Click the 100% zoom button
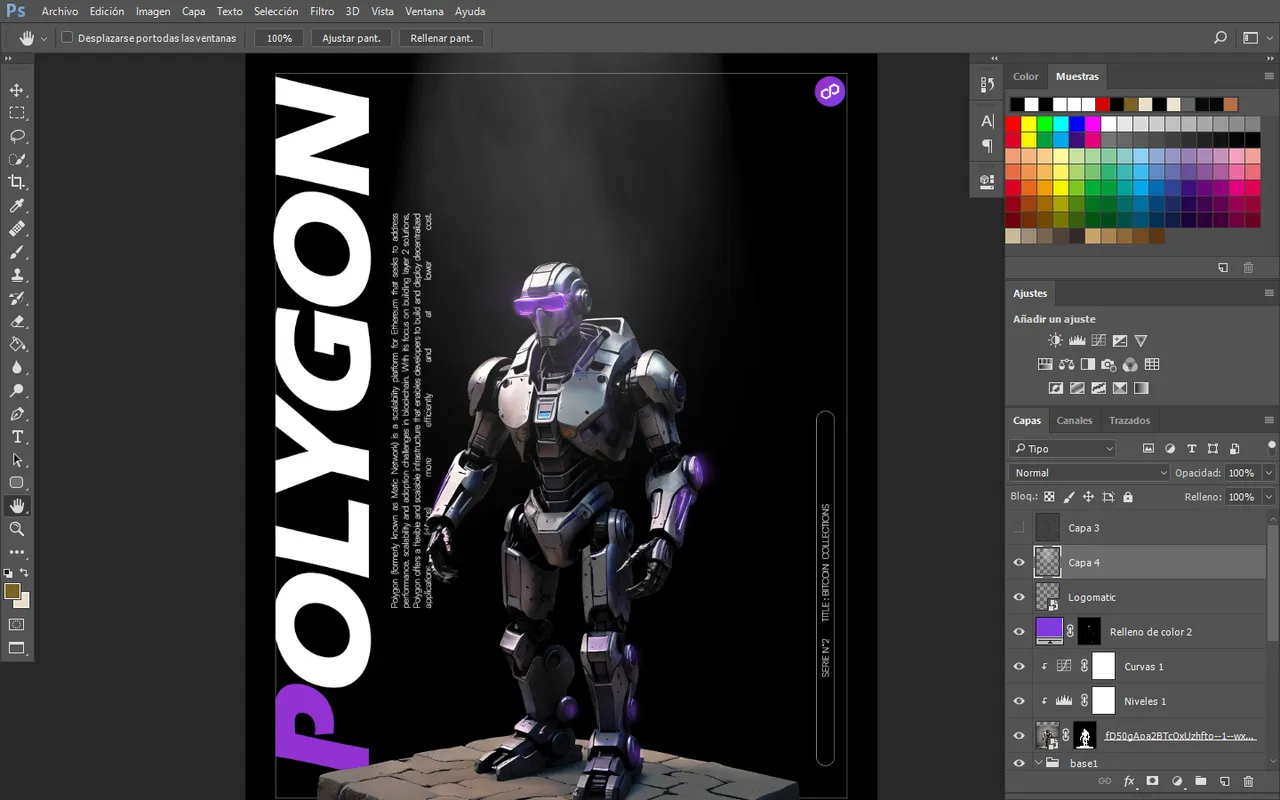 point(280,38)
